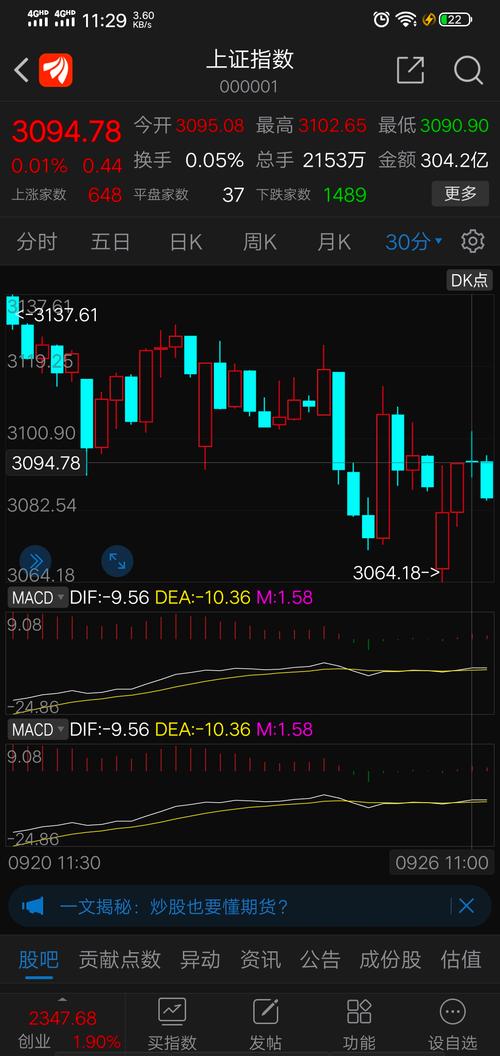Open the first MACD indicator dropdown
Screen dimensions: 500x1056
(38, 597)
